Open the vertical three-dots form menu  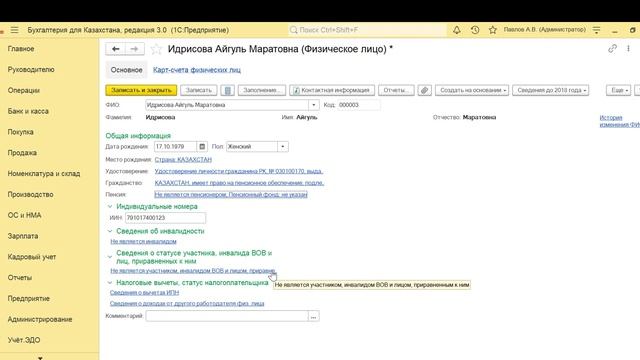coord(628,49)
